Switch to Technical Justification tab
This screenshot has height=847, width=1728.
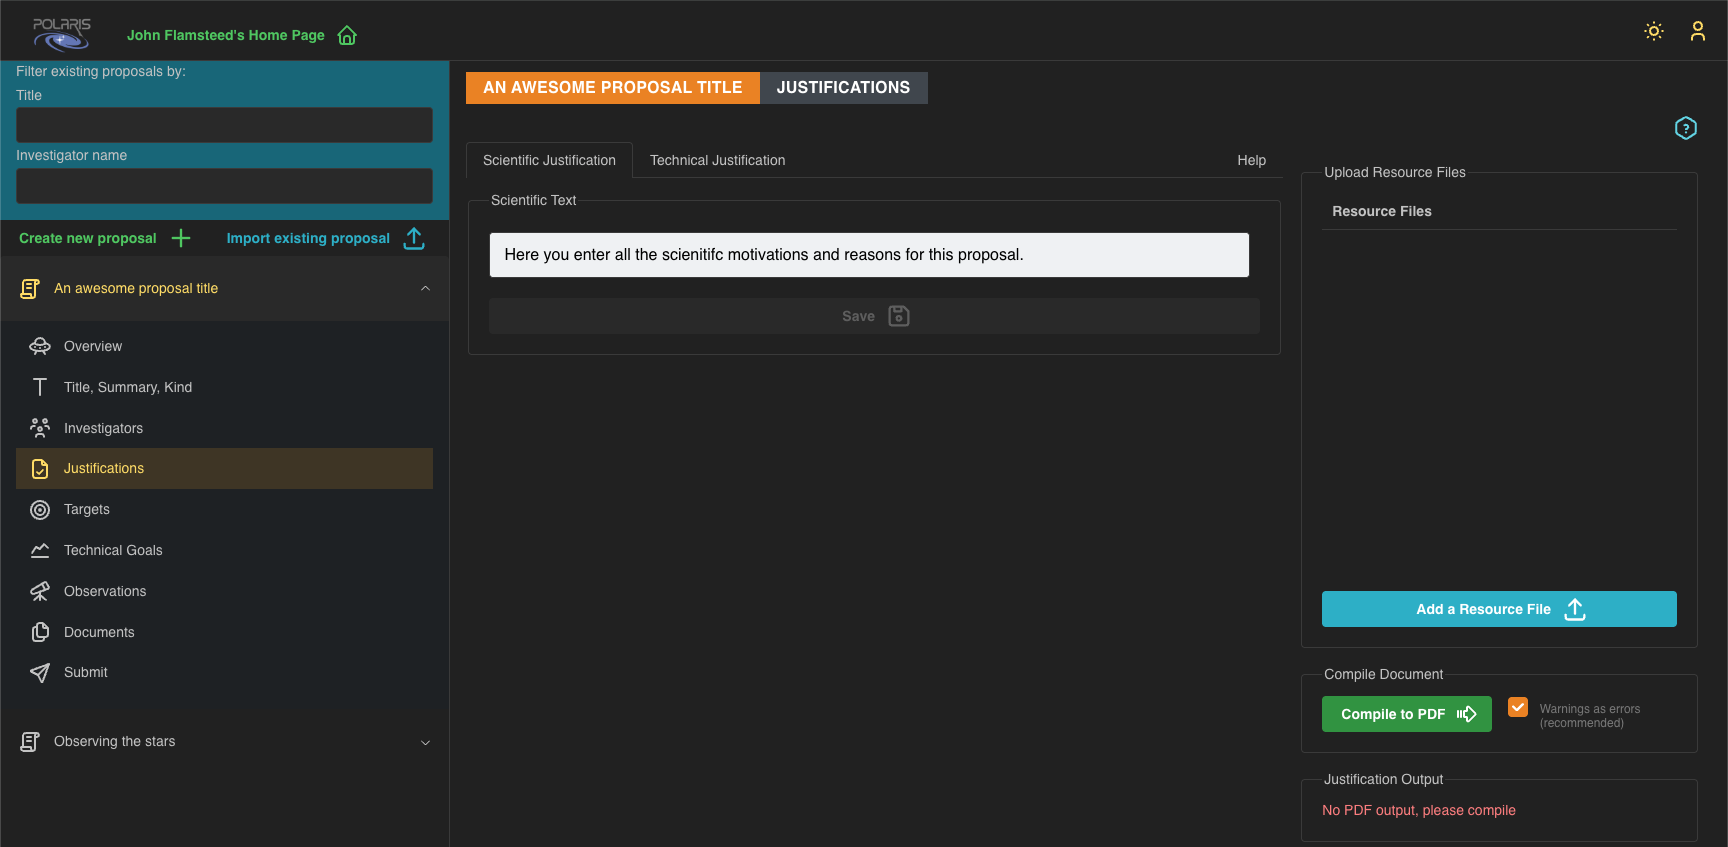click(x=717, y=160)
